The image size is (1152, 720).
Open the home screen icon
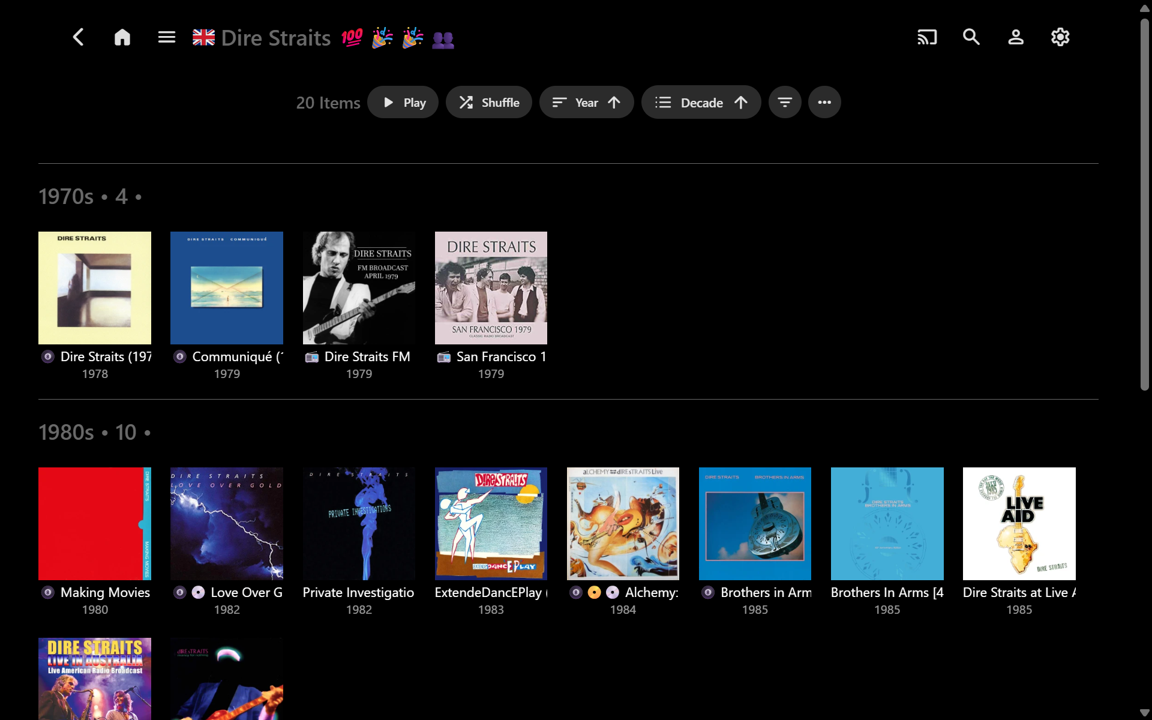[122, 37]
